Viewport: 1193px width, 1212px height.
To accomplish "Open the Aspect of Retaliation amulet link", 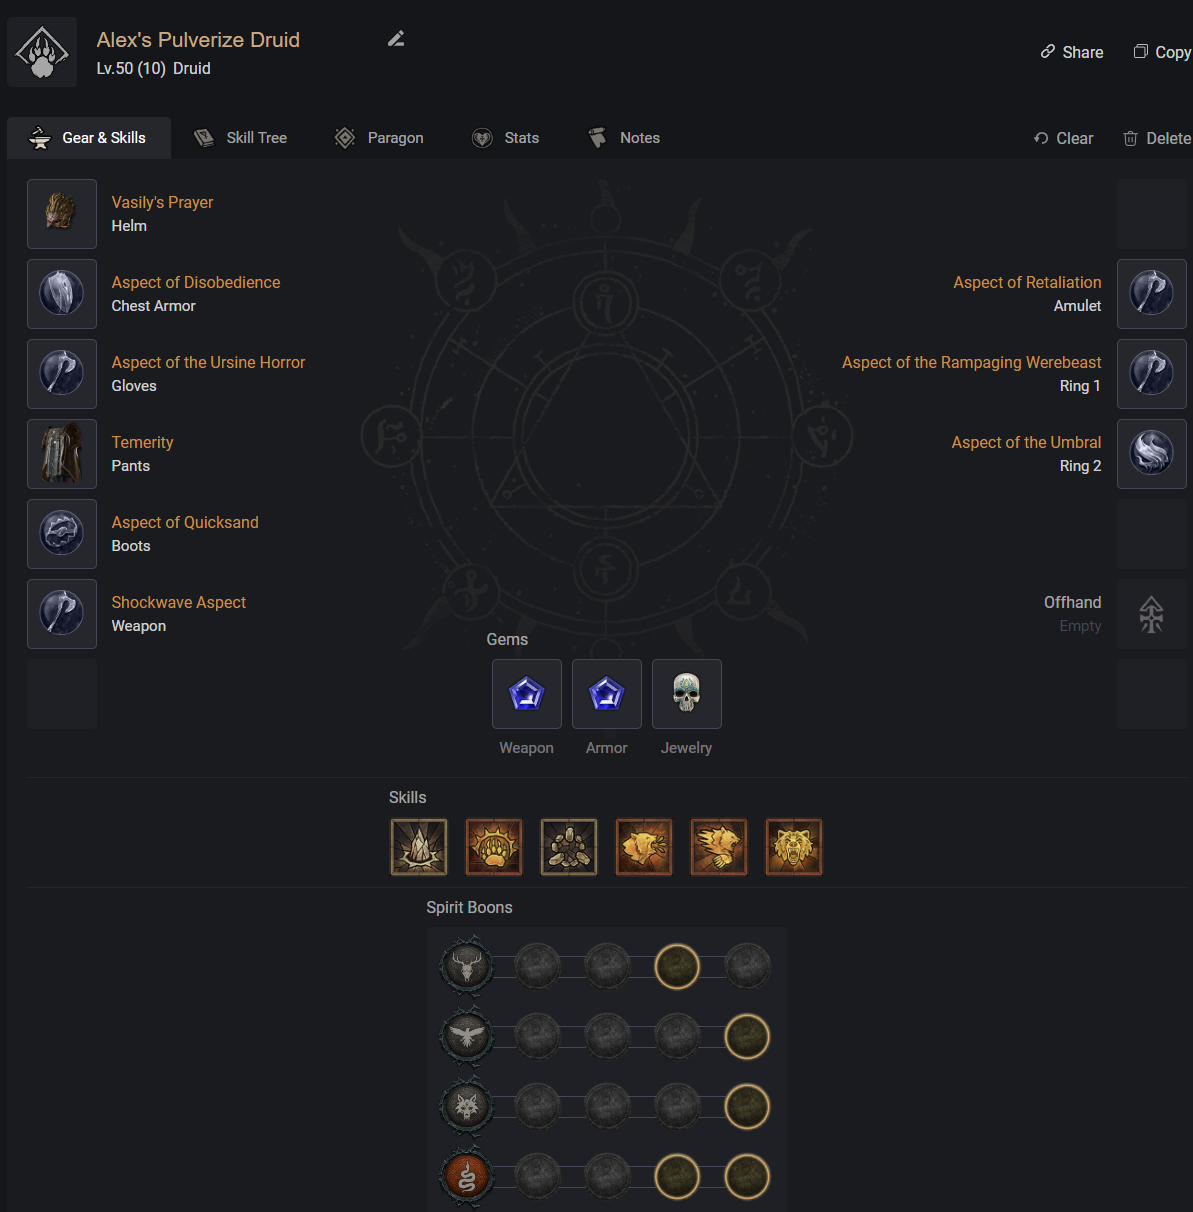I will point(1027,282).
